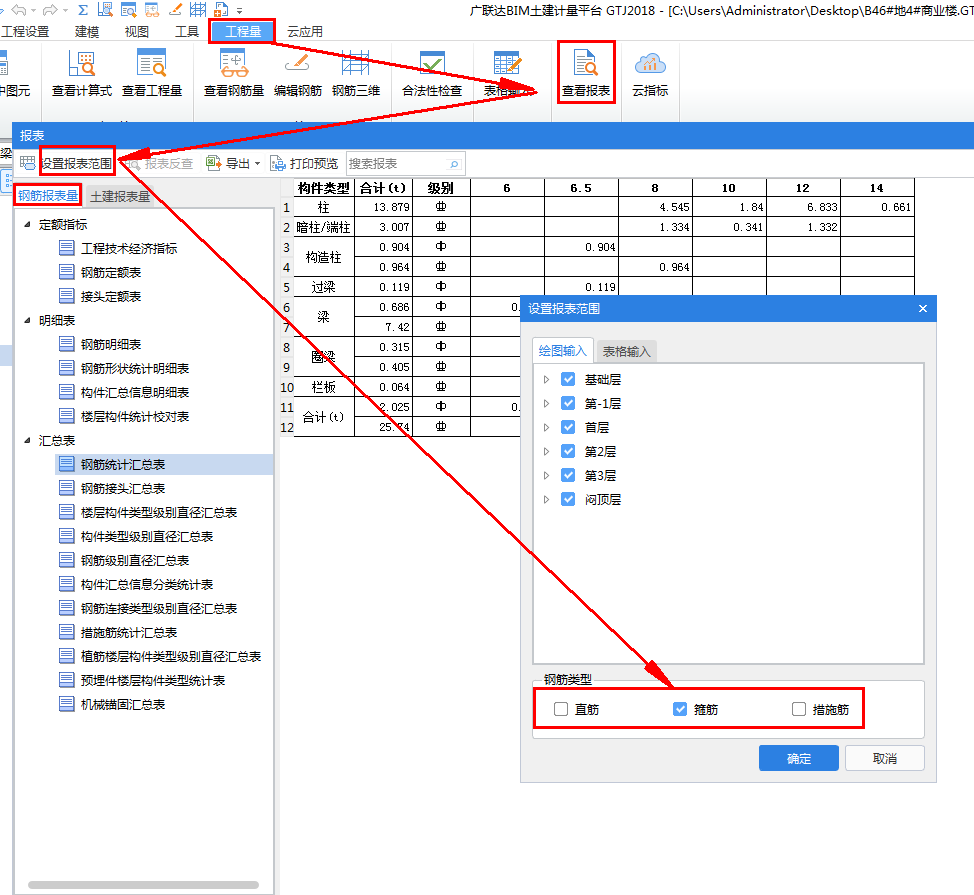974x895 pixels.
Task: Collapse the 定额指标 tree group
Action: pyautogui.click(x=27, y=224)
